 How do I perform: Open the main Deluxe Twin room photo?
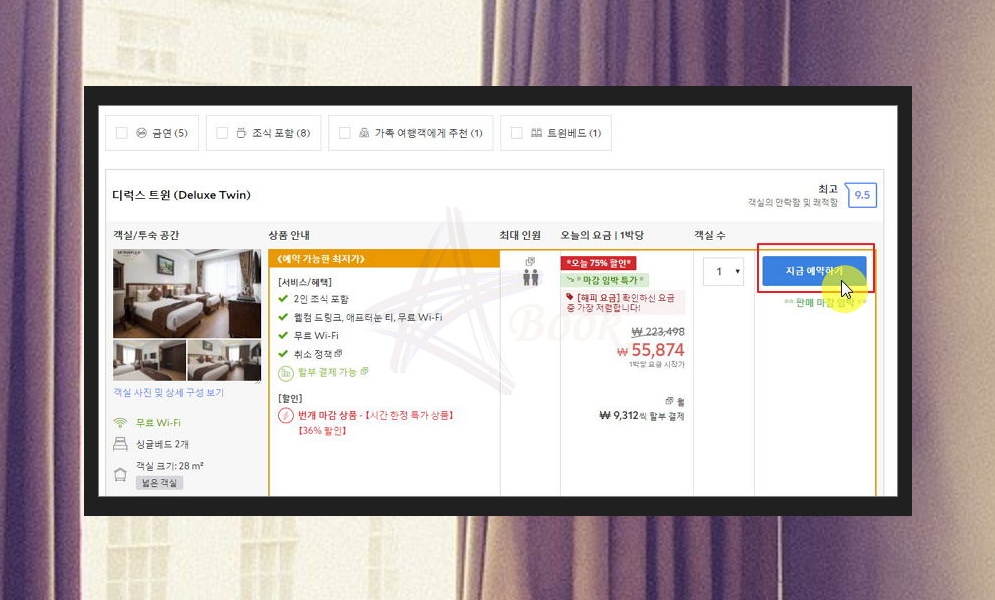187,293
